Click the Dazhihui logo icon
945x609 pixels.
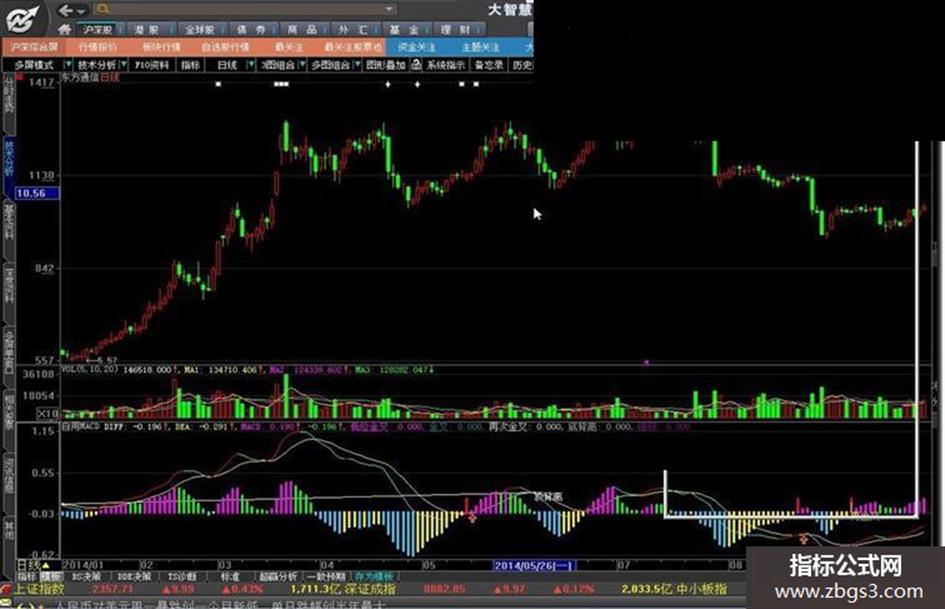click(23, 18)
